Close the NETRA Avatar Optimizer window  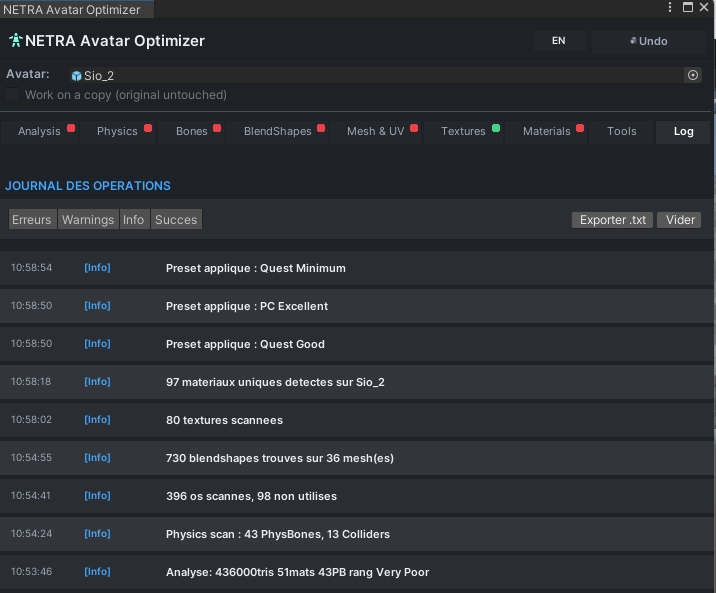pyautogui.click(x=704, y=7)
